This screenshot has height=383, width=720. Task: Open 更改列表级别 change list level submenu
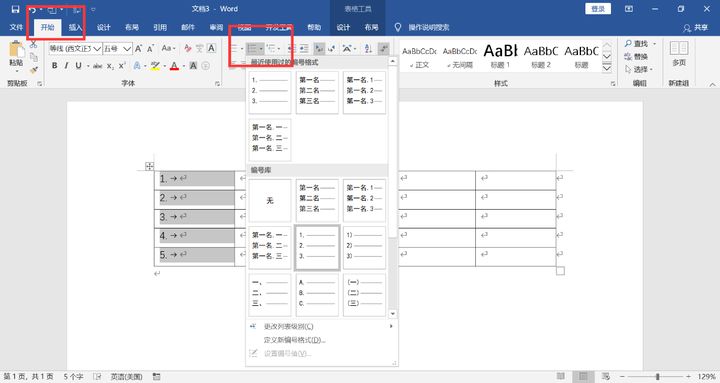point(321,327)
